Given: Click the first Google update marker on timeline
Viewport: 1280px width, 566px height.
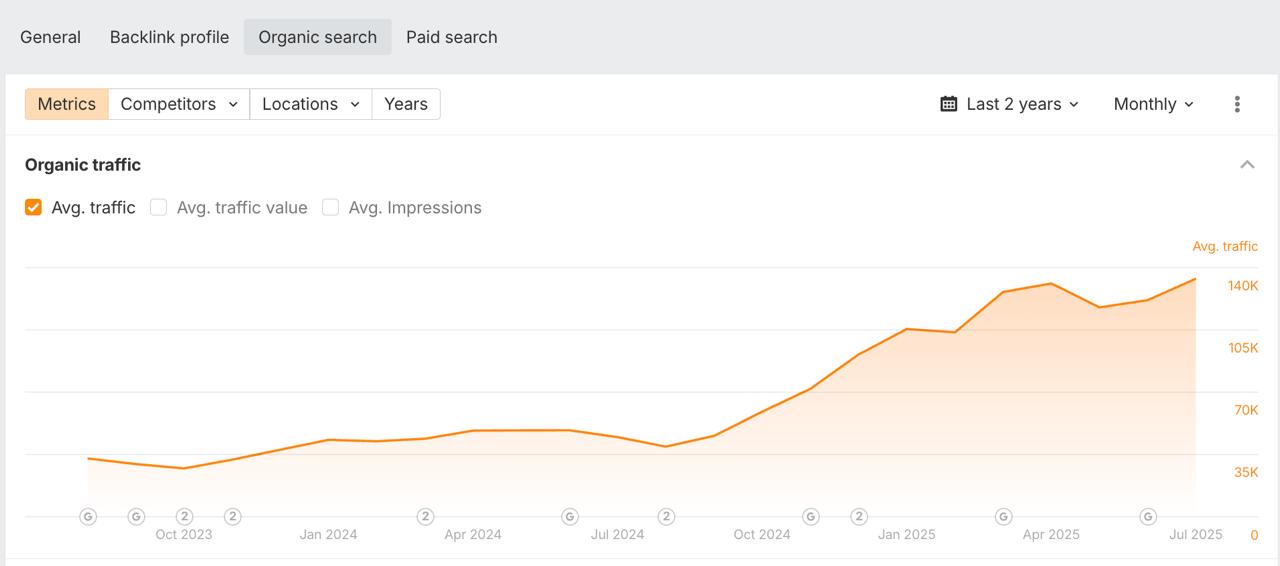Looking at the screenshot, I should coord(88,517).
